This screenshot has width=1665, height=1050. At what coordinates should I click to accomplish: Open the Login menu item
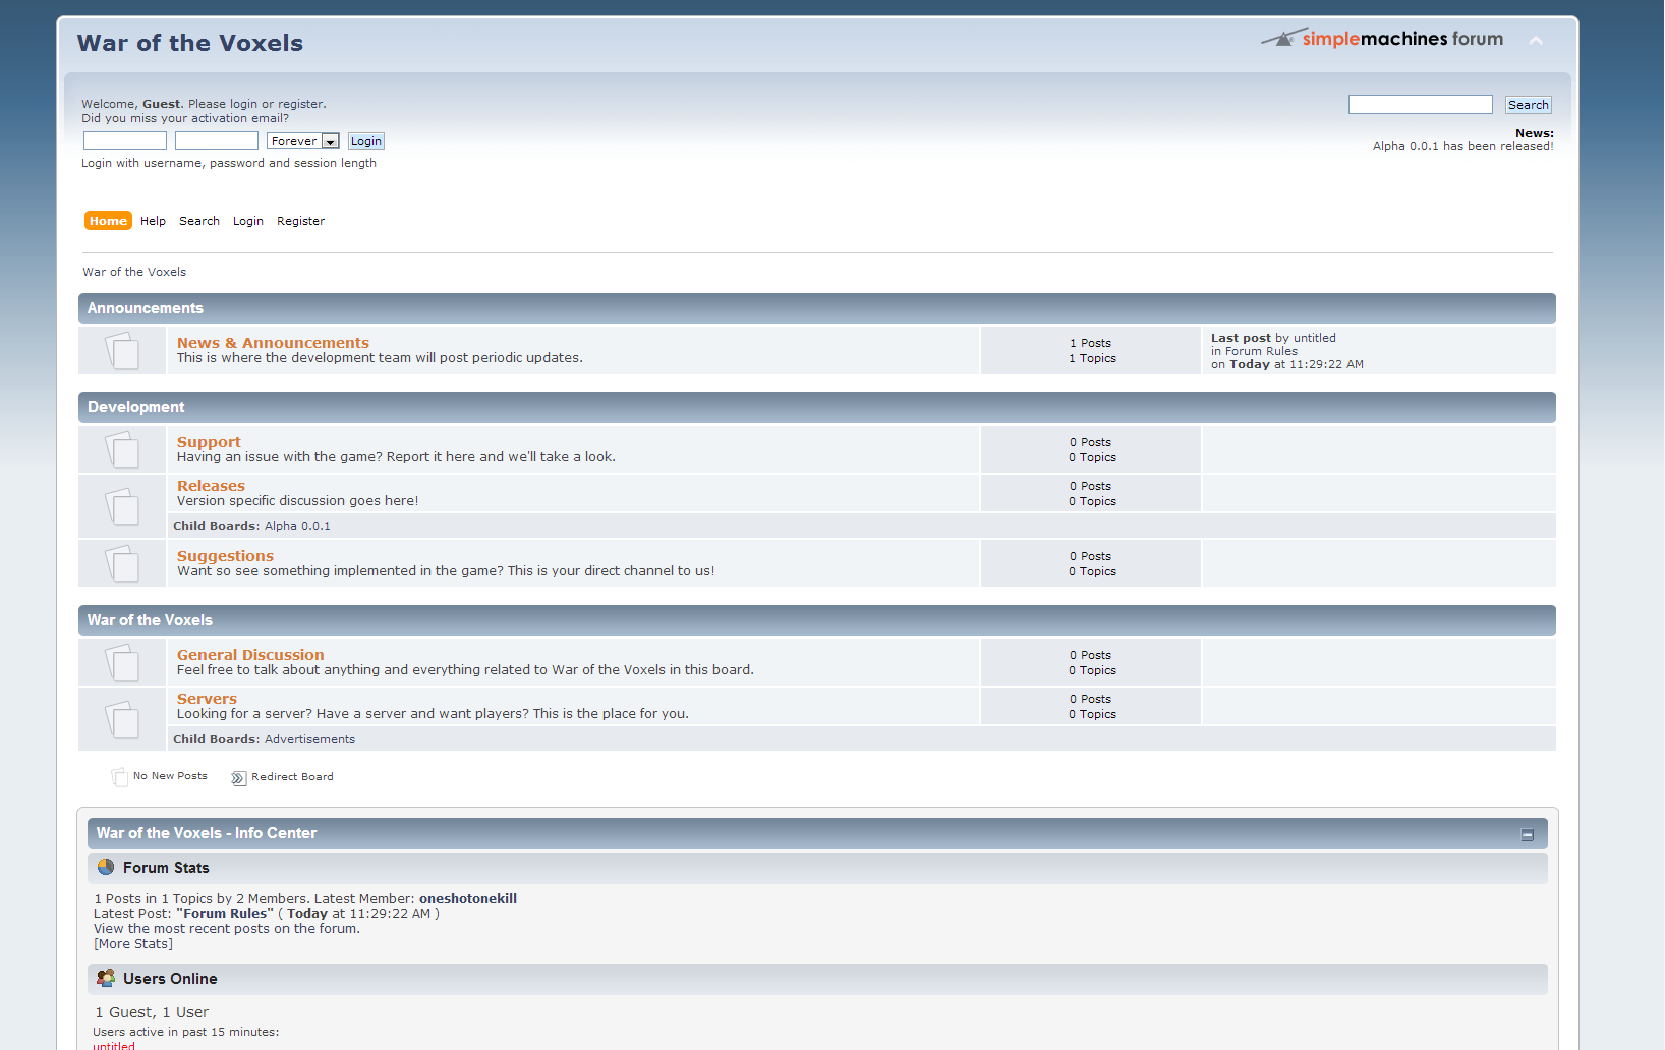pos(248,221)
